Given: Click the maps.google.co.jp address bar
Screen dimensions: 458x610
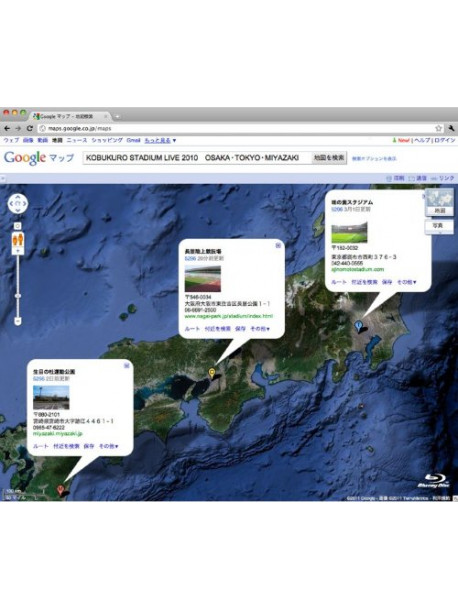Looking at the screenshot, I should [x=239, y=128].
